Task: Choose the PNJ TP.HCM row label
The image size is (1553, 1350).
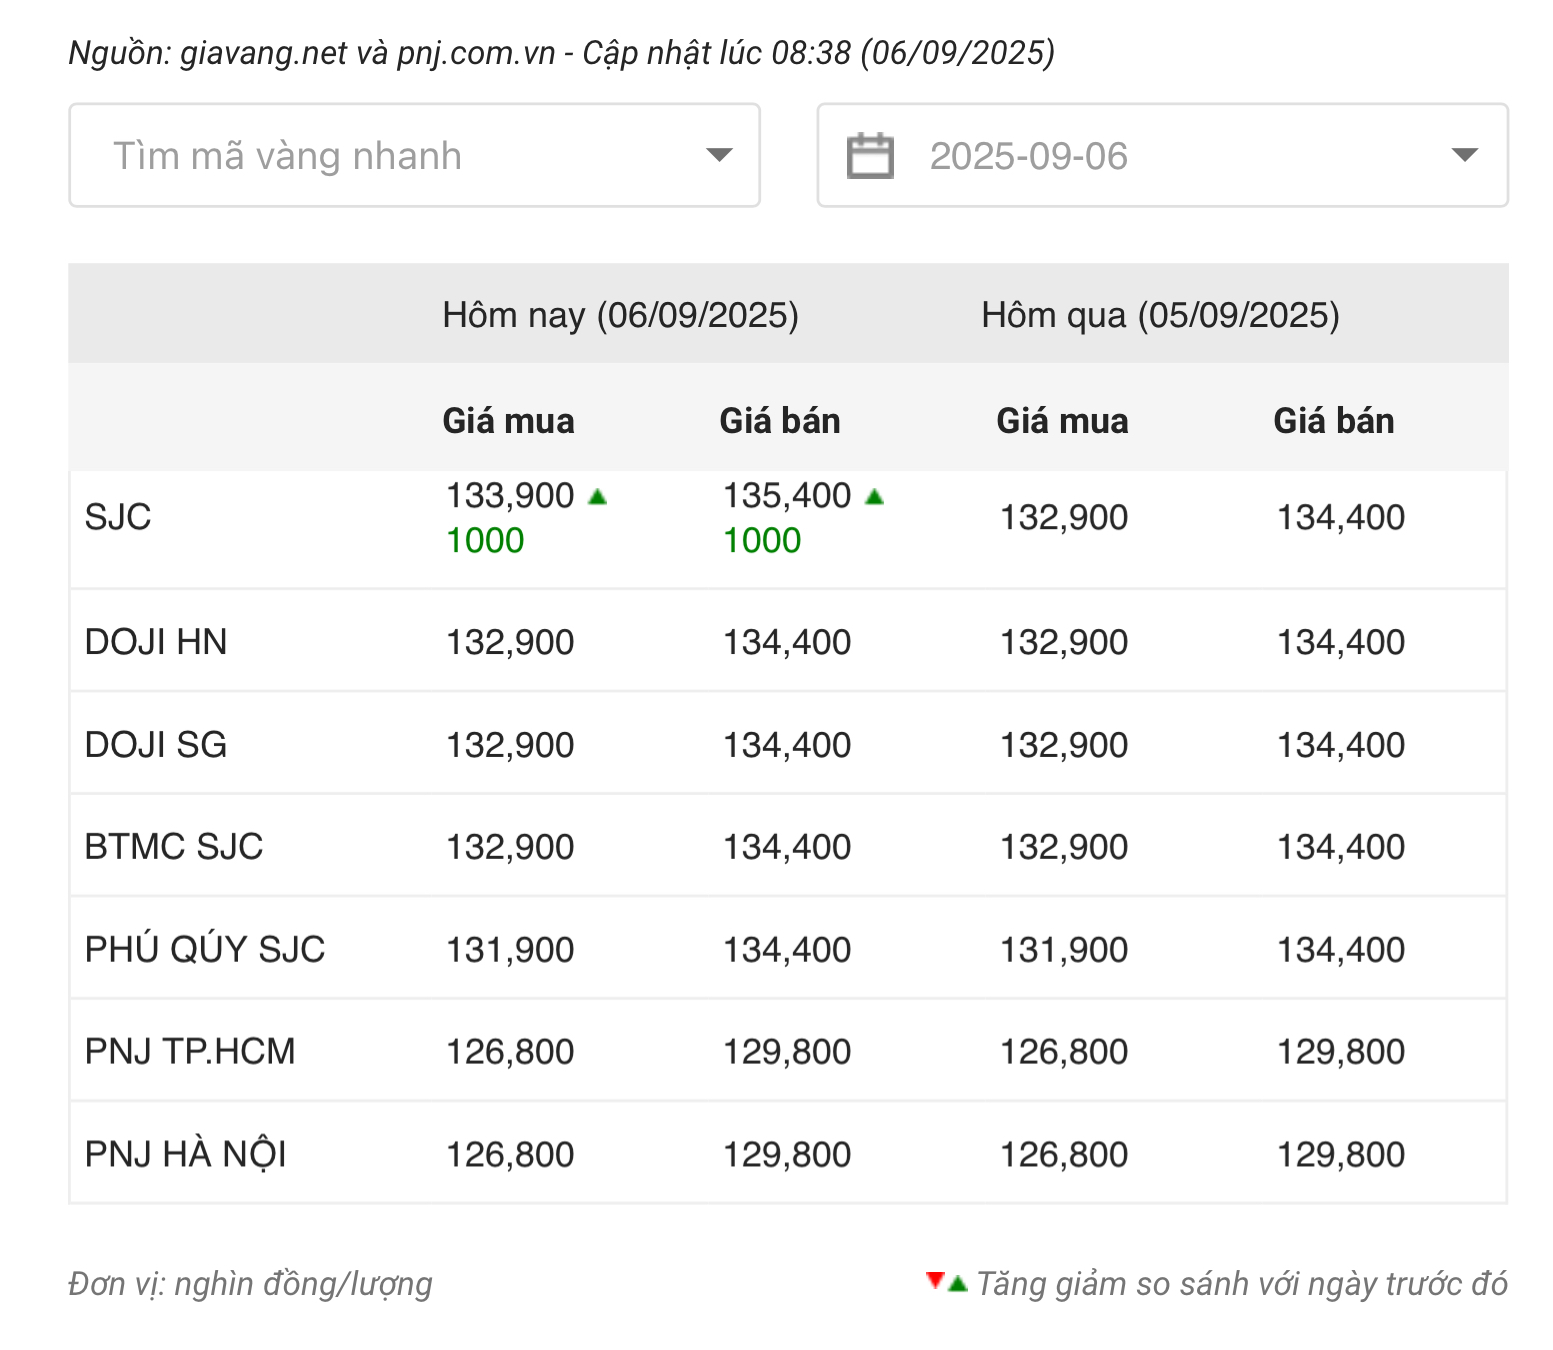Action: pyautogui.click(x=190, y=1052)
